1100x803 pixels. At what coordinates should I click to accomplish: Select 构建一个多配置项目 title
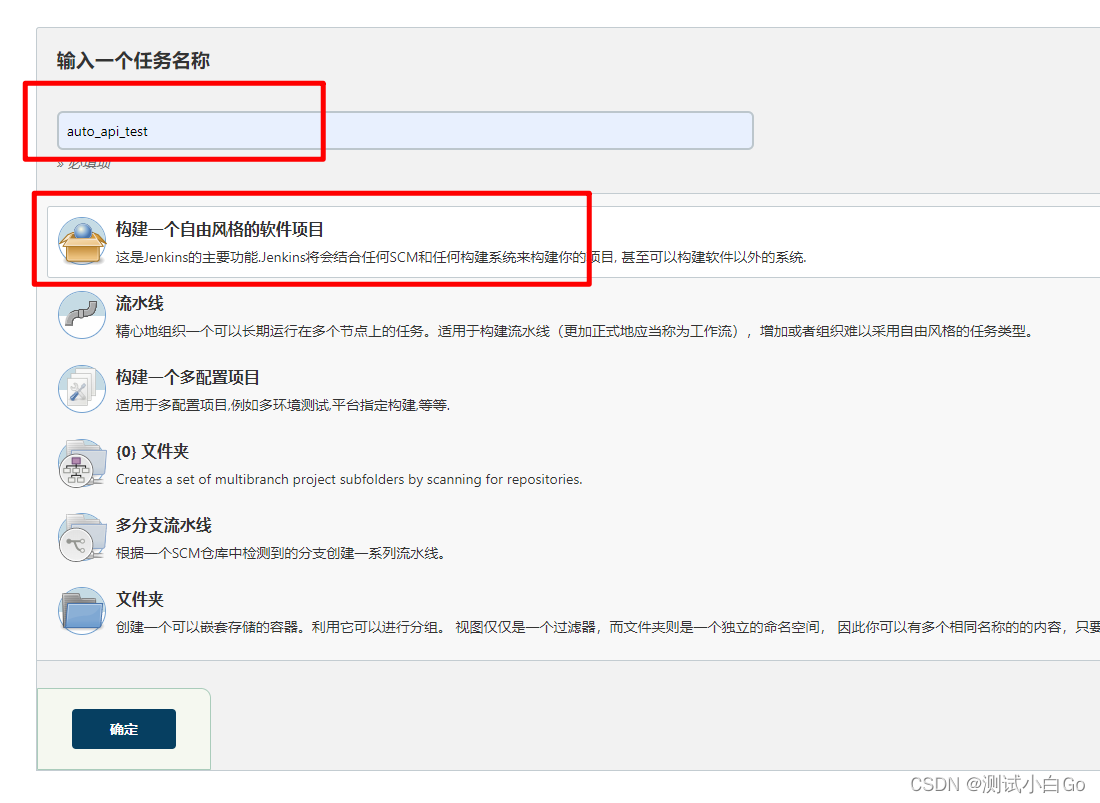(x=188, y=377)
